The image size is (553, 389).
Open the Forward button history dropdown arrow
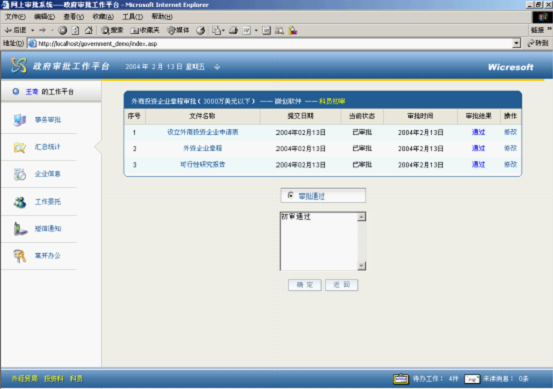(x=52, y=30)
